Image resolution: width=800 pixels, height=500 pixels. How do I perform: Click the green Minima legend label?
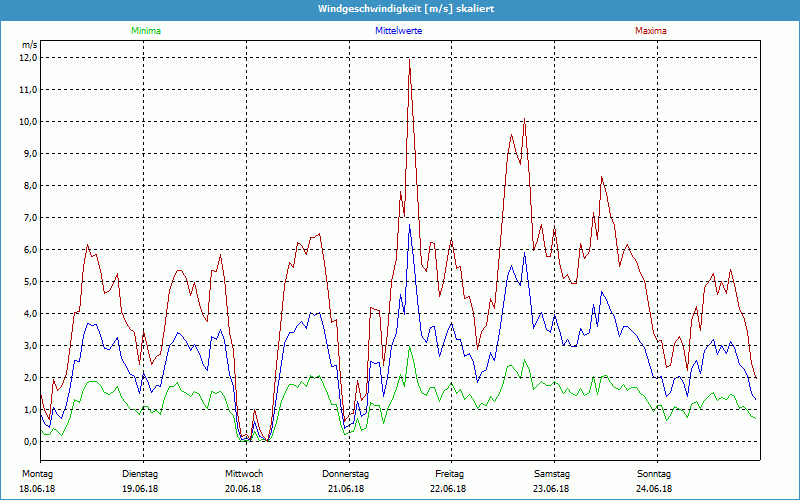pos(146,31)
